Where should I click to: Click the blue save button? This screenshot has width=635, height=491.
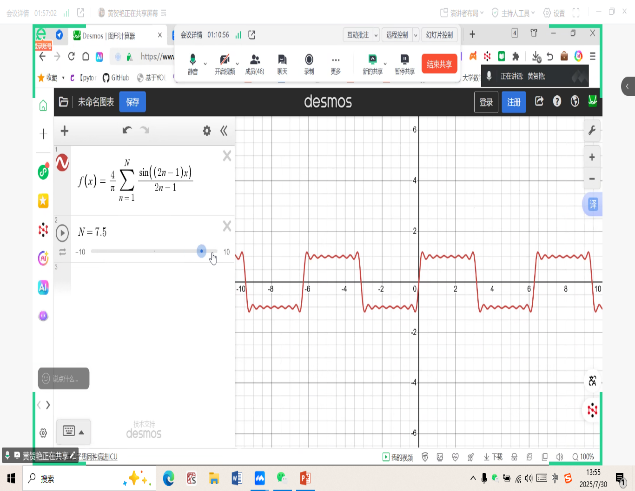click(131, 101)
